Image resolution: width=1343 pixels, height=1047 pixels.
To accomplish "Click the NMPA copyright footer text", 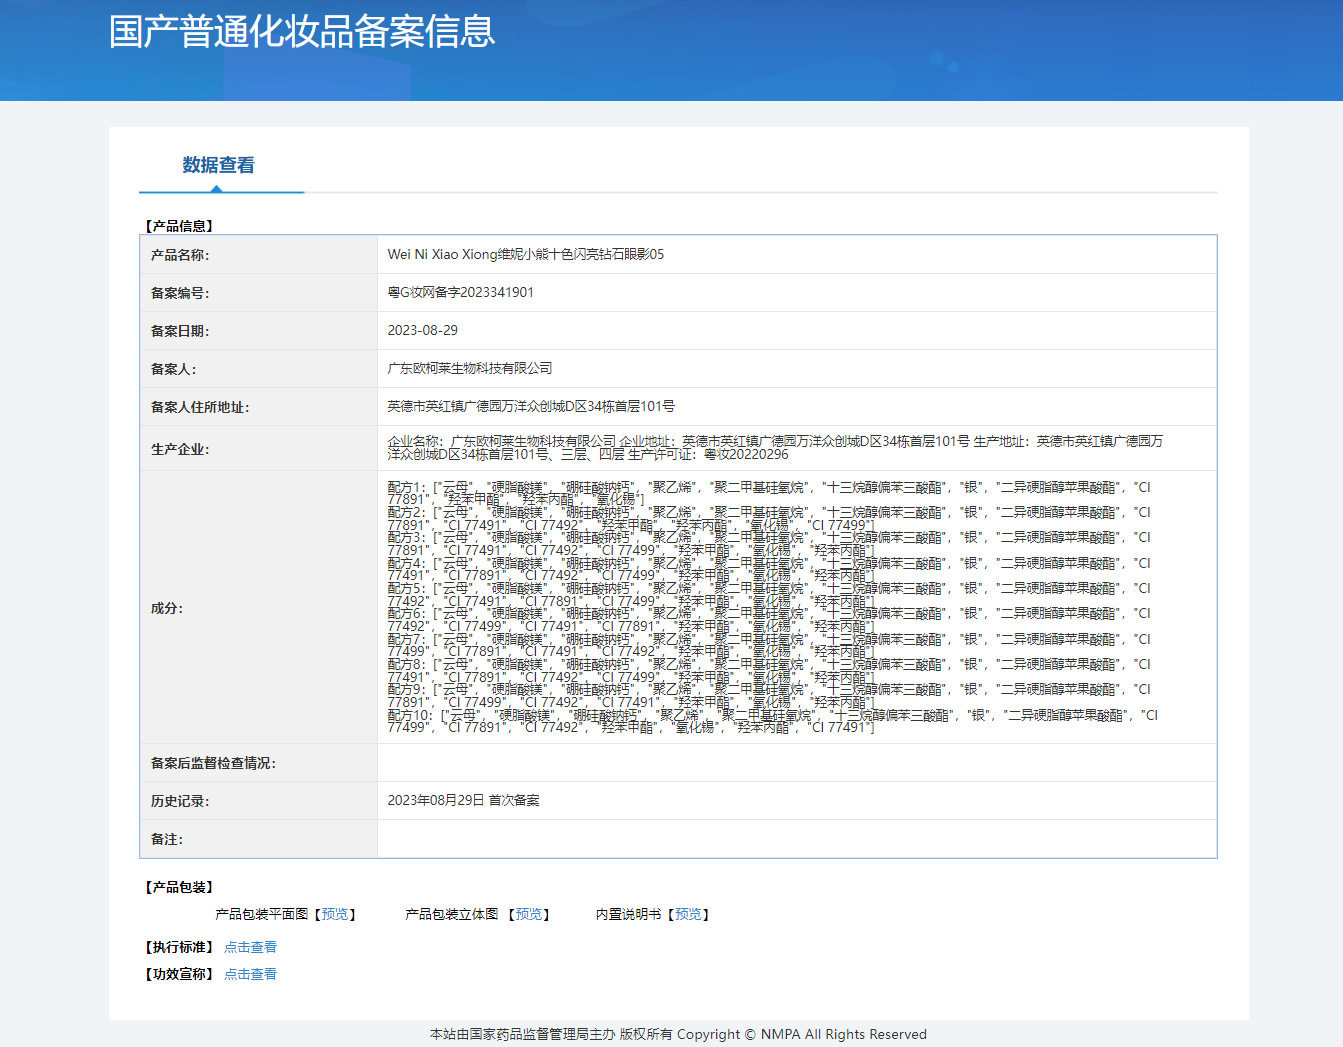I will click(x=678, y=1034).
